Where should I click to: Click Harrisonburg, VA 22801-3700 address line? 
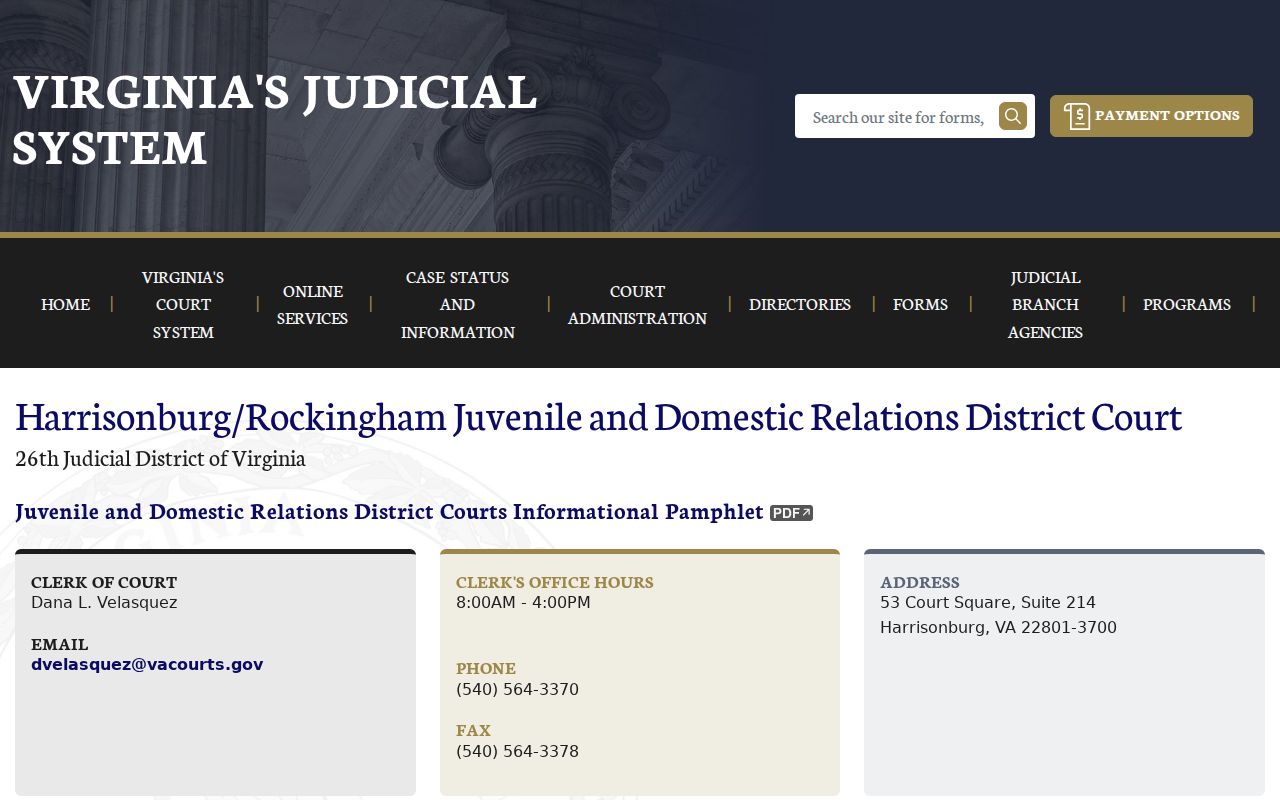(x=998, y=627)
